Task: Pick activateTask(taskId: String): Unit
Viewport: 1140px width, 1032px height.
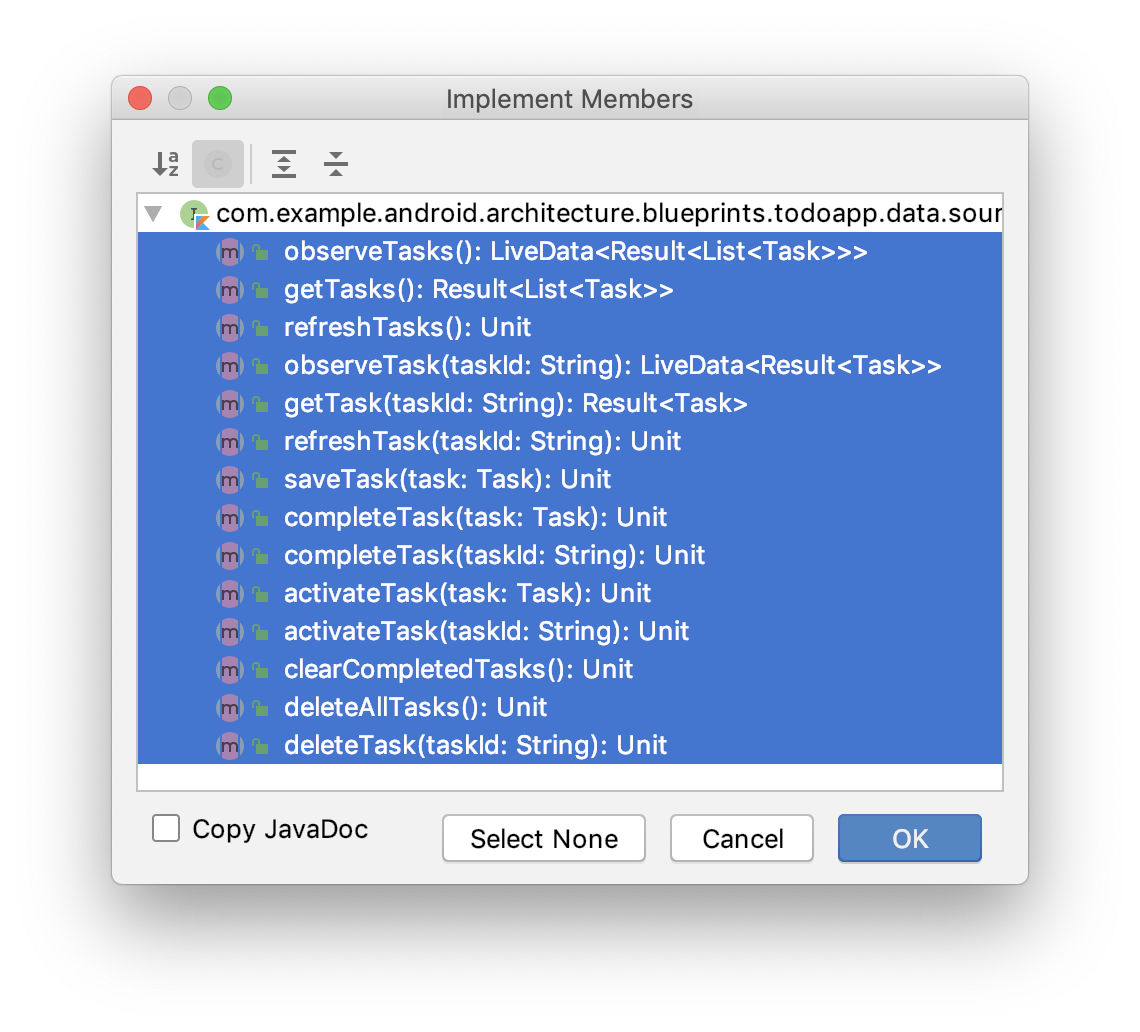Action: tap(486, 632)
